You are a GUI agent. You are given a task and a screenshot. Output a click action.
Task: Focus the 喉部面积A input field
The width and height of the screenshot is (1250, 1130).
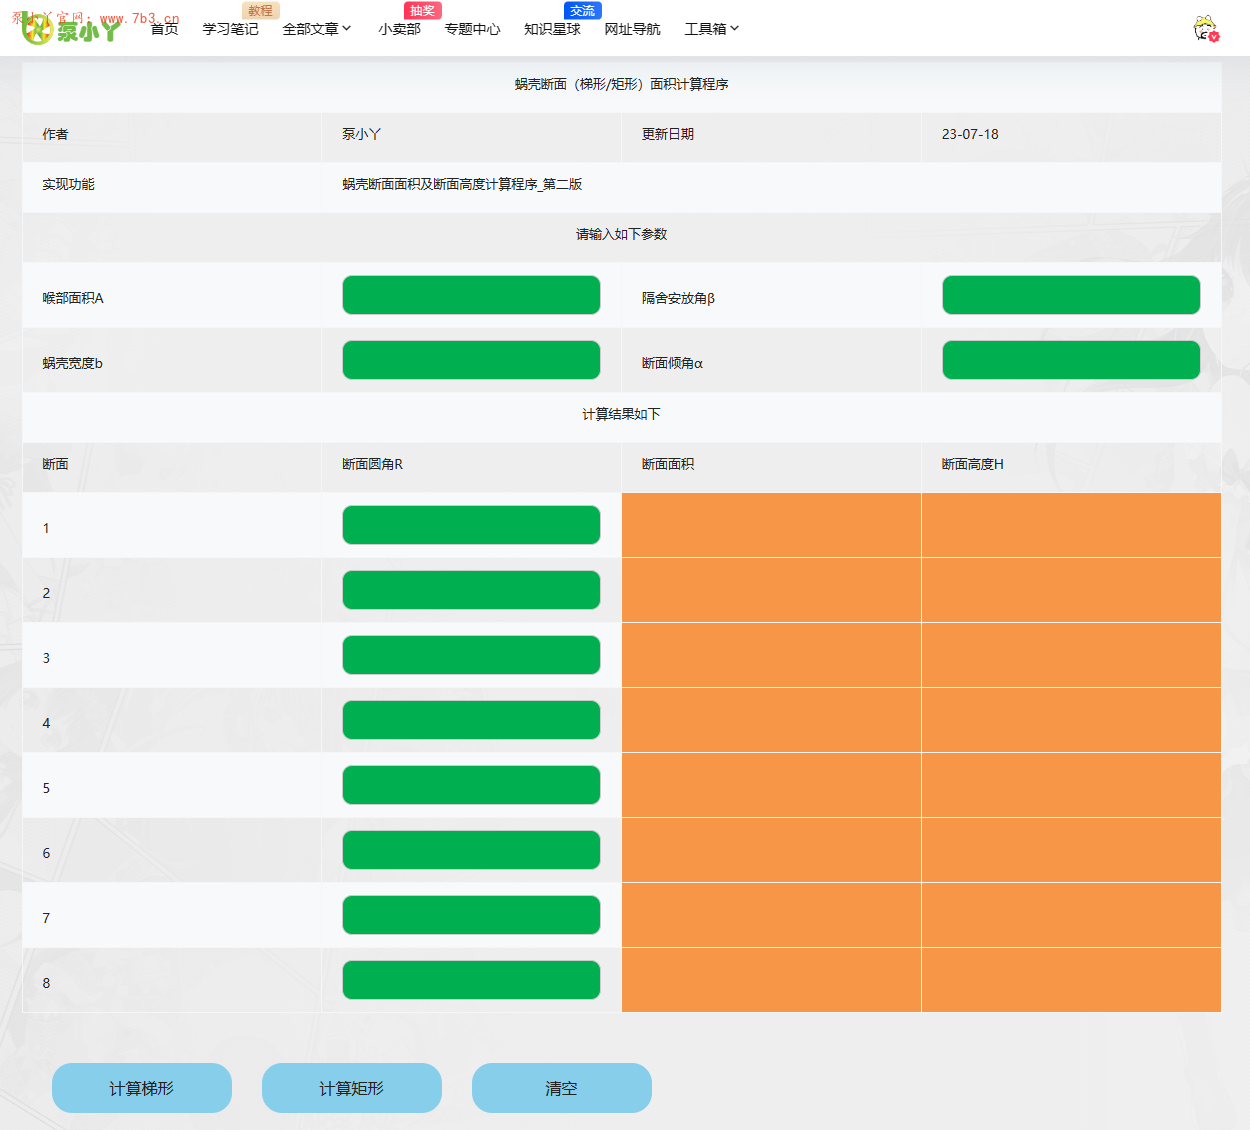tap(471, 295)
